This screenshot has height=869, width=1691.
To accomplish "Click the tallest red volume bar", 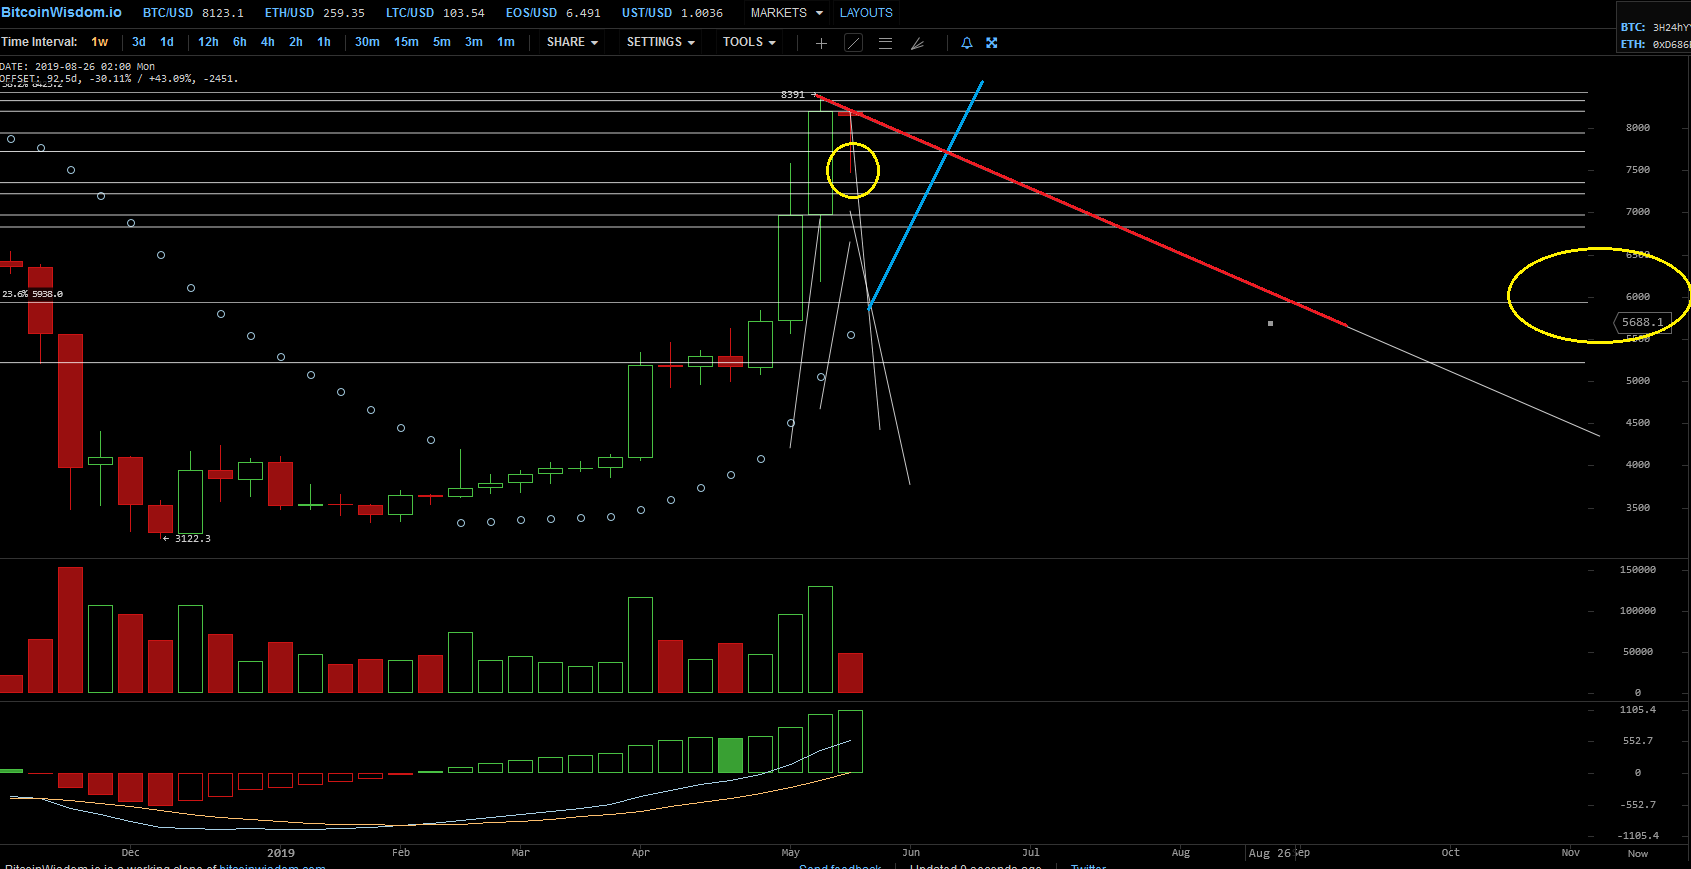I will click(70, 630).
